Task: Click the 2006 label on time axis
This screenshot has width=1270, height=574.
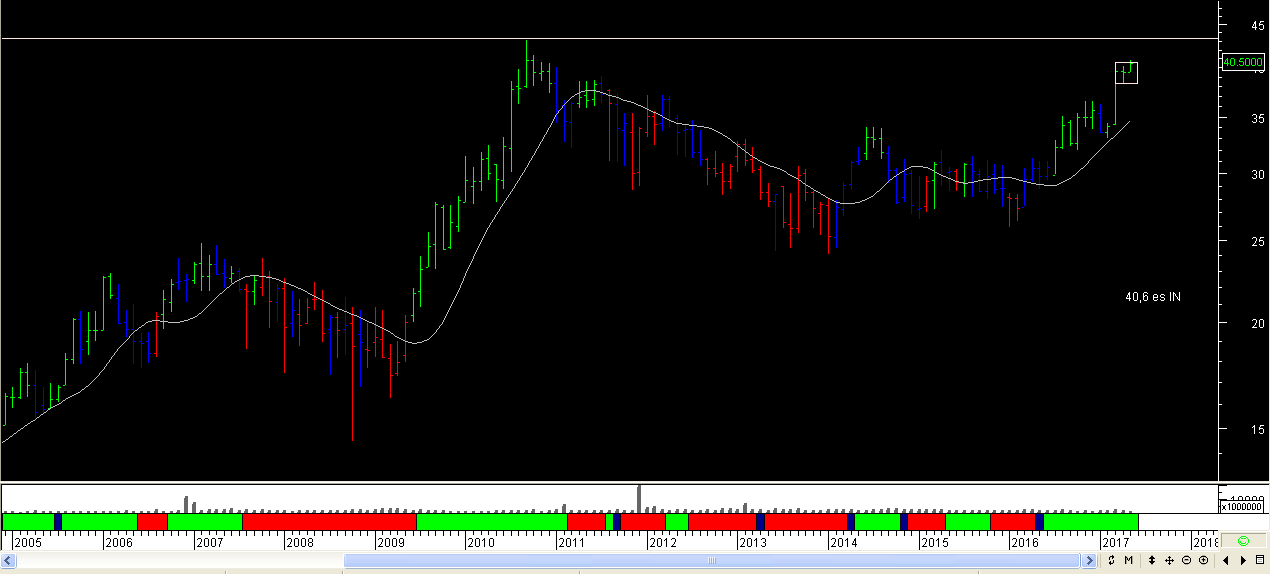Action: pyautogui.click(x=119, y=543)
